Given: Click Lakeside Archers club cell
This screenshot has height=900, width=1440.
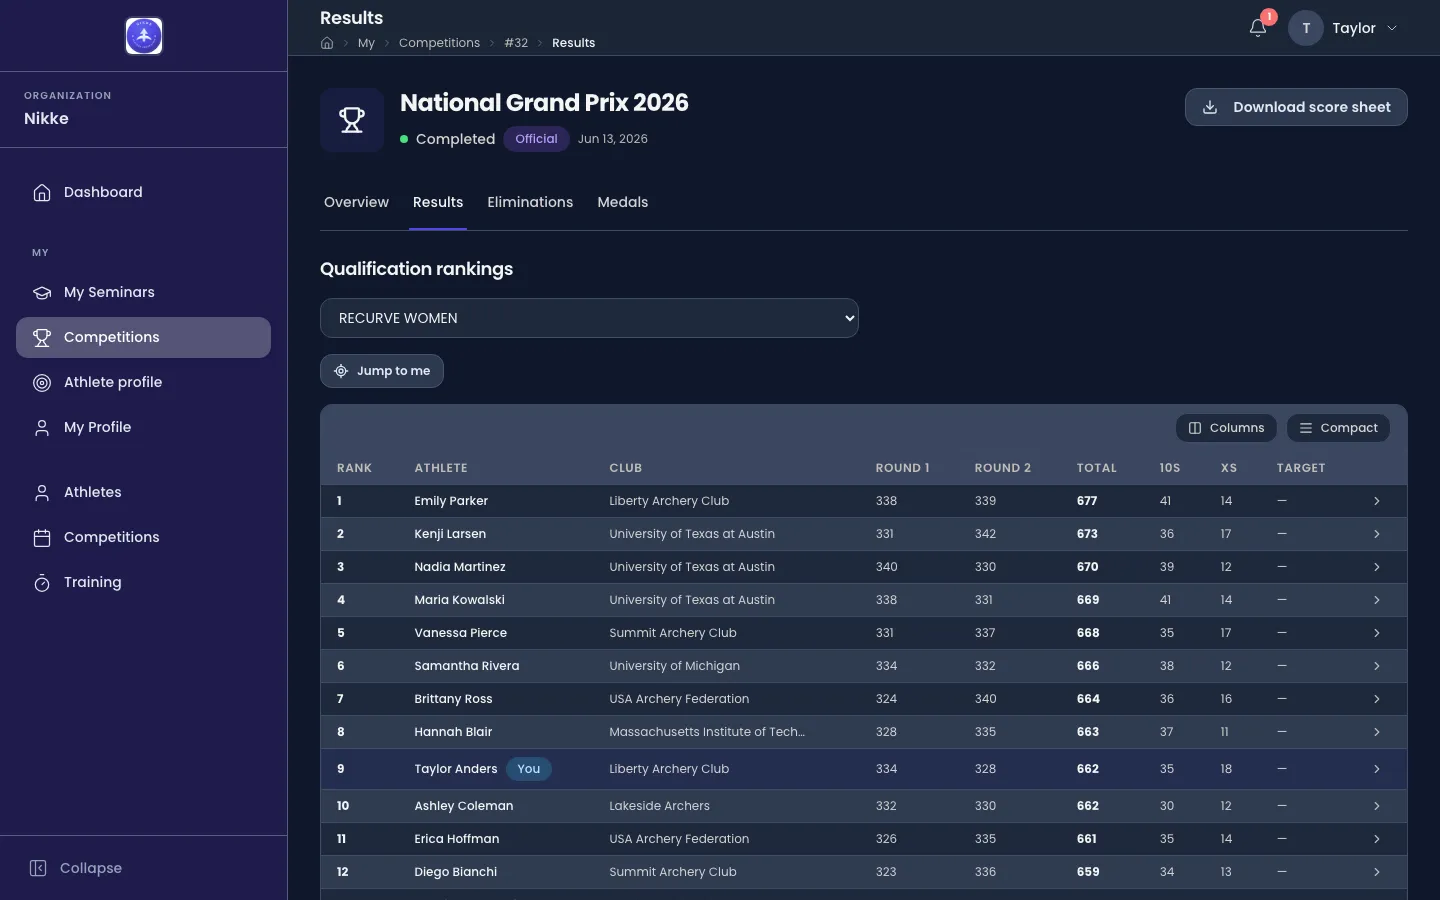Looking at the screenshot, I should [660, 806].
